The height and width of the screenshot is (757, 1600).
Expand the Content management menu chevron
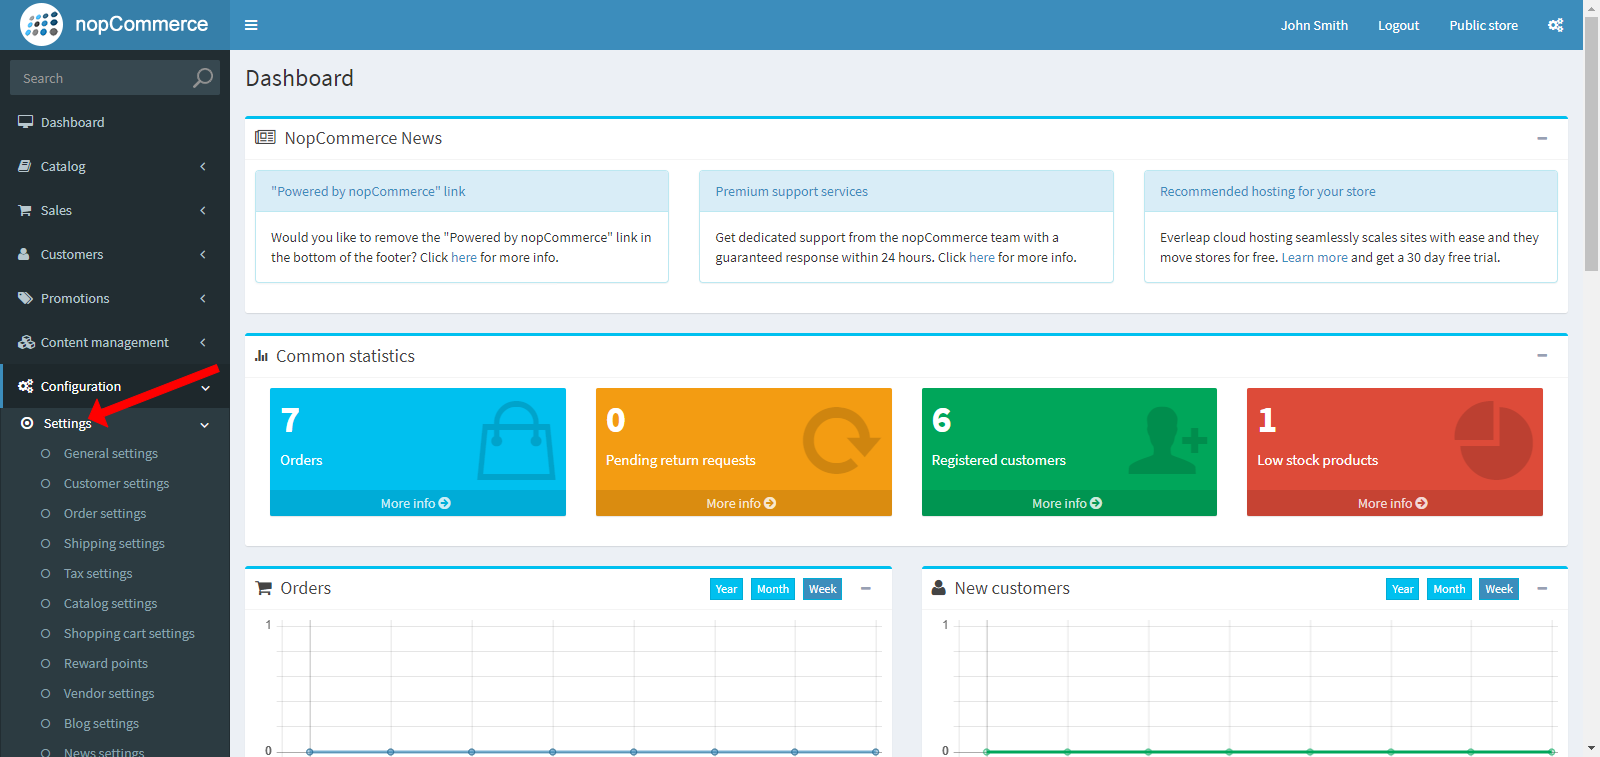pos(203,342)
